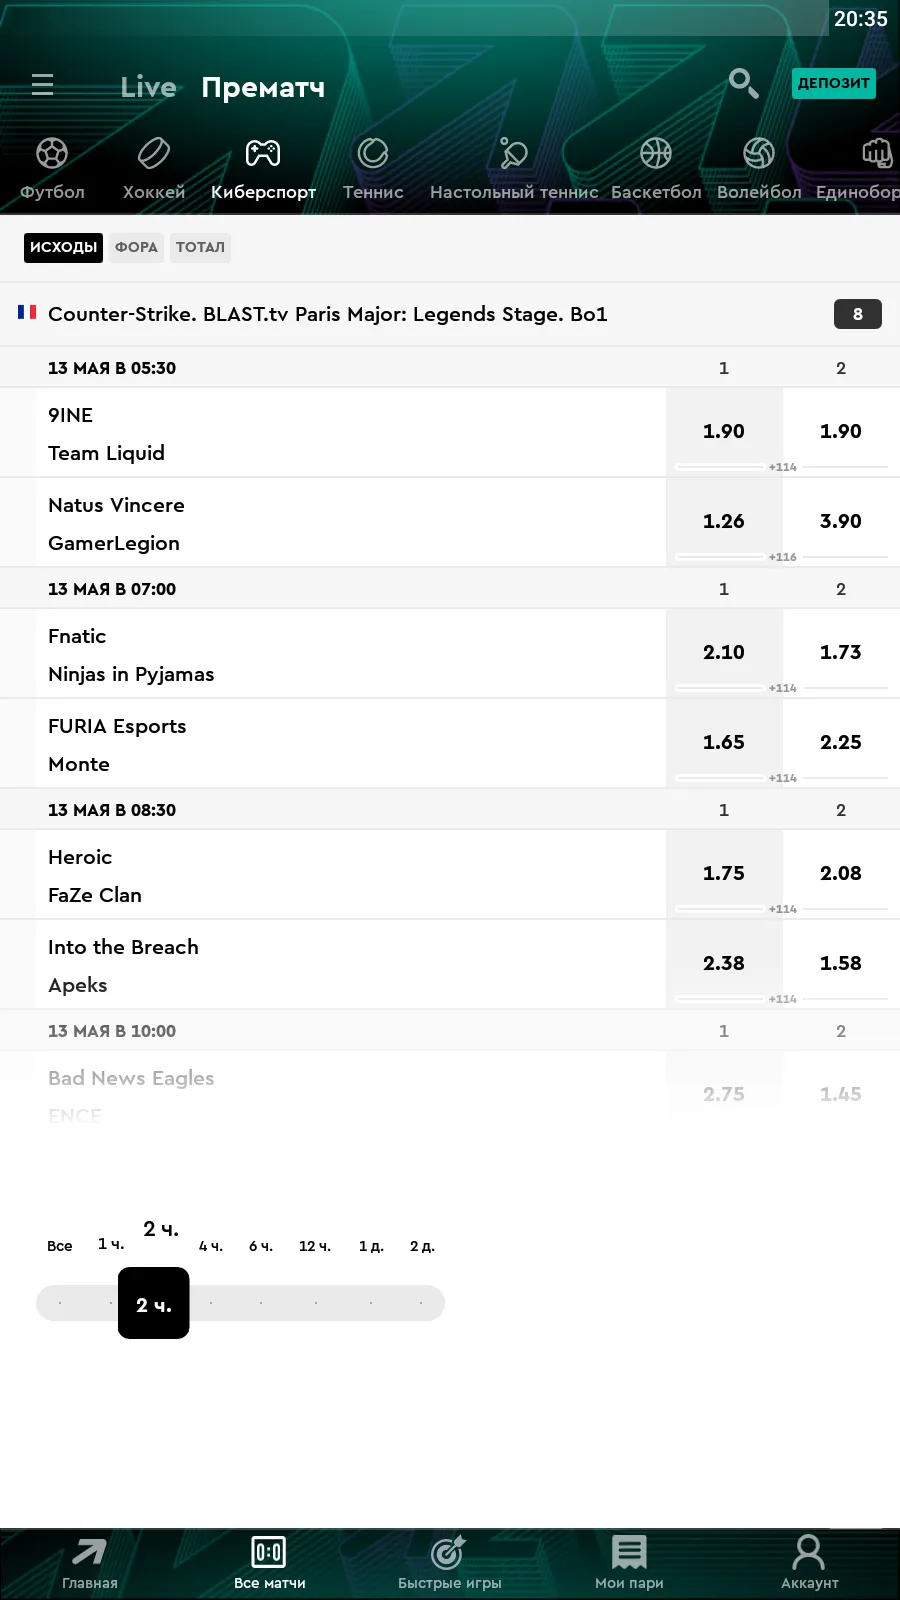
Task: Switch to the ТОТАЛ market filter
Action: click(x=200, y=247)
